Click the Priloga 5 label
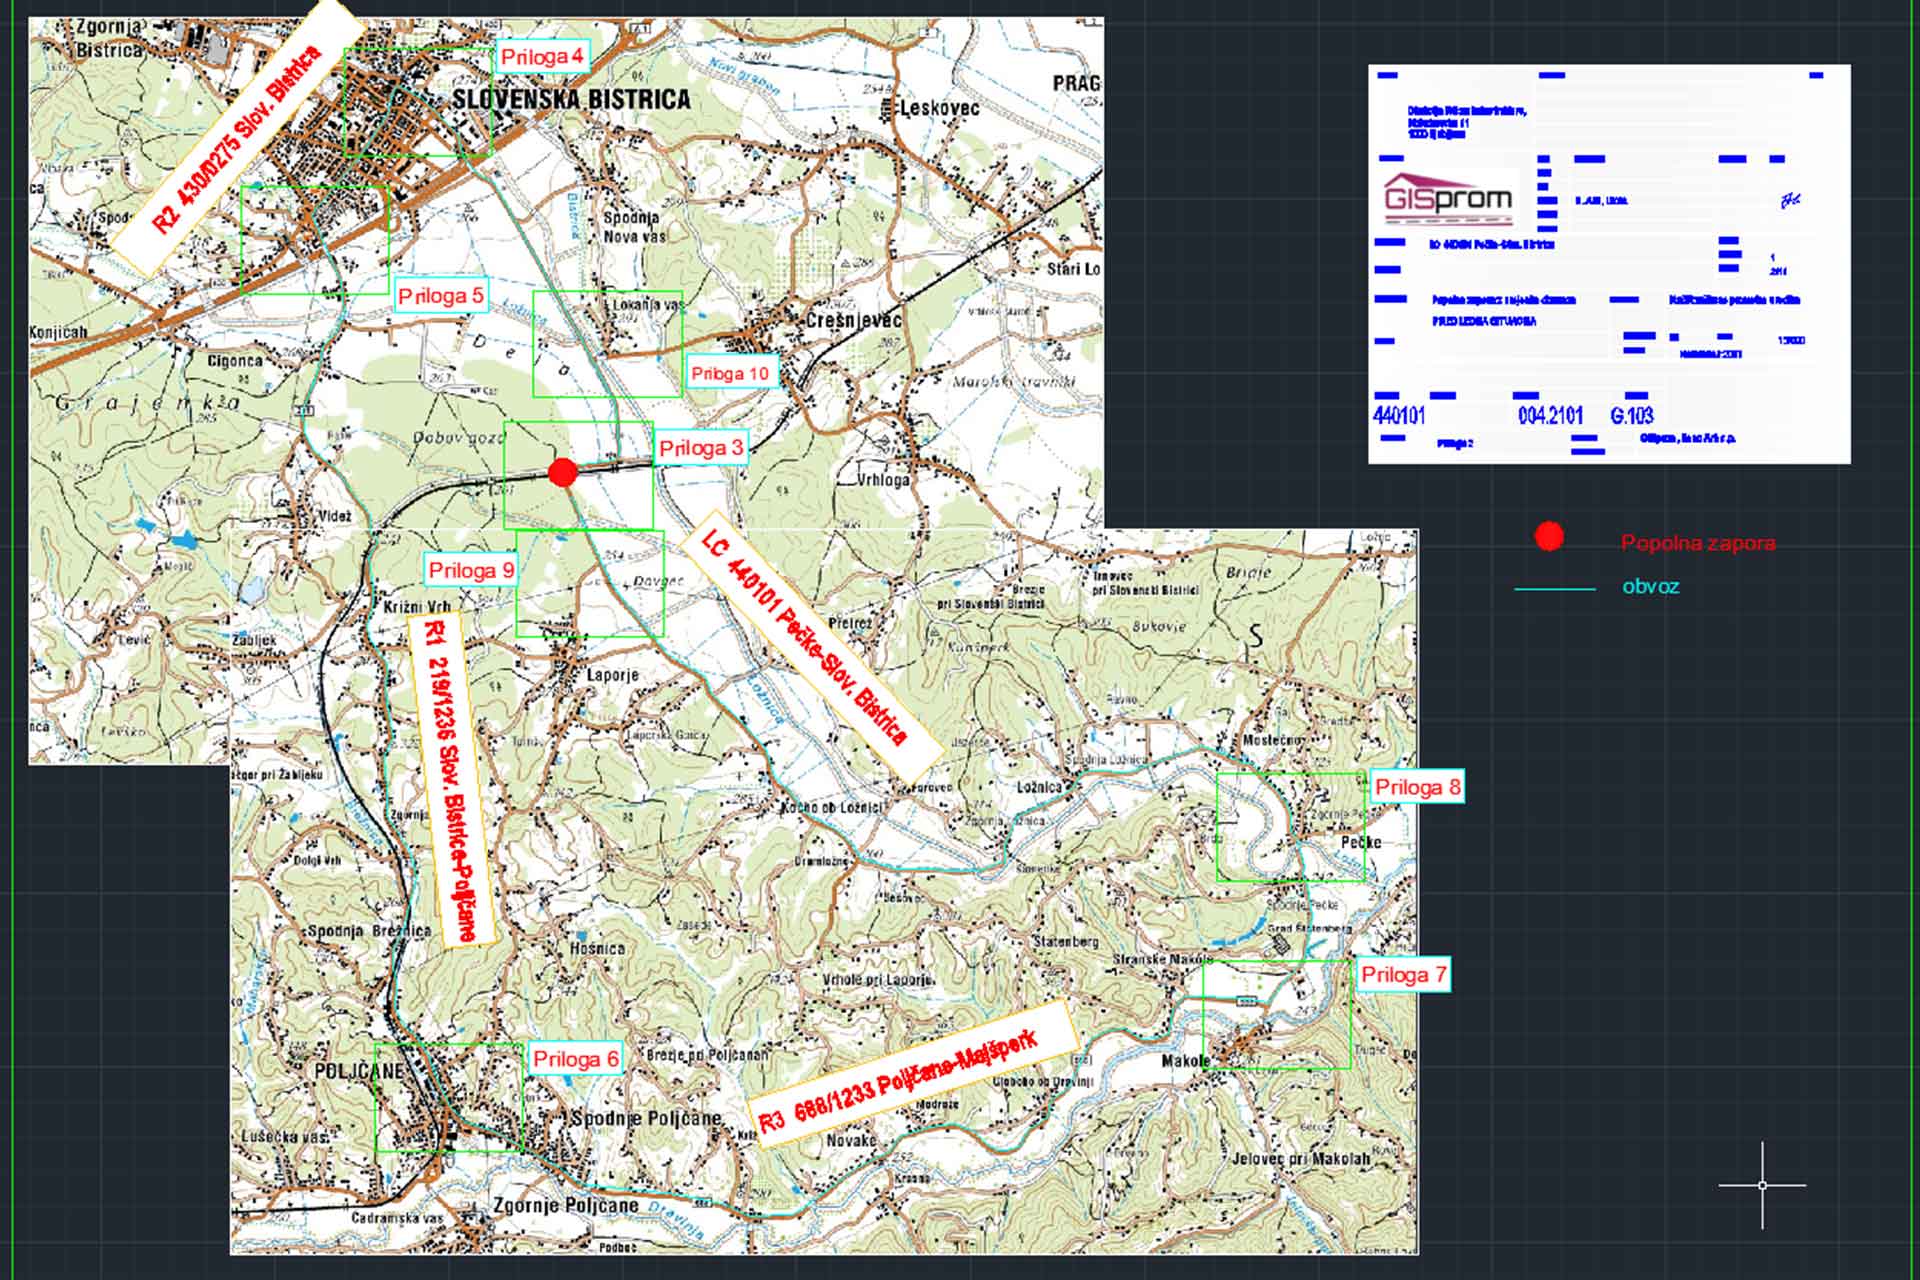The image size is (1920, 1280). pos(441,296)
